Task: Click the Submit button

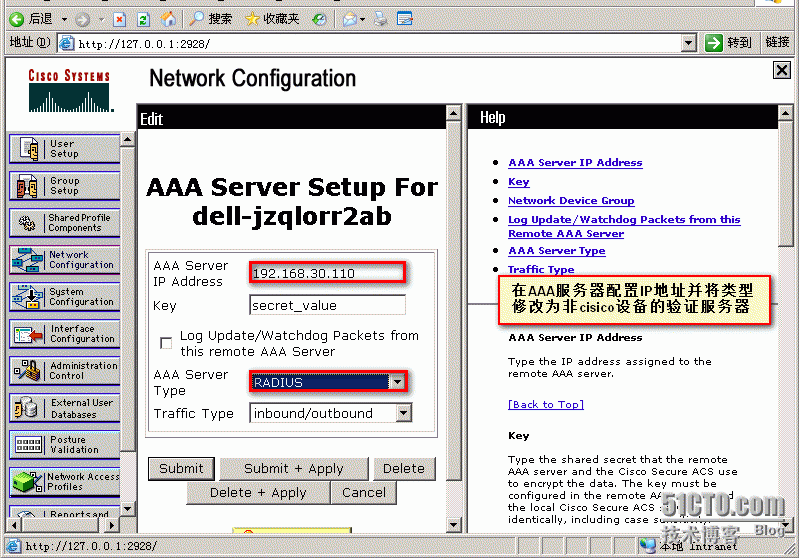Action: coord(181,469)
